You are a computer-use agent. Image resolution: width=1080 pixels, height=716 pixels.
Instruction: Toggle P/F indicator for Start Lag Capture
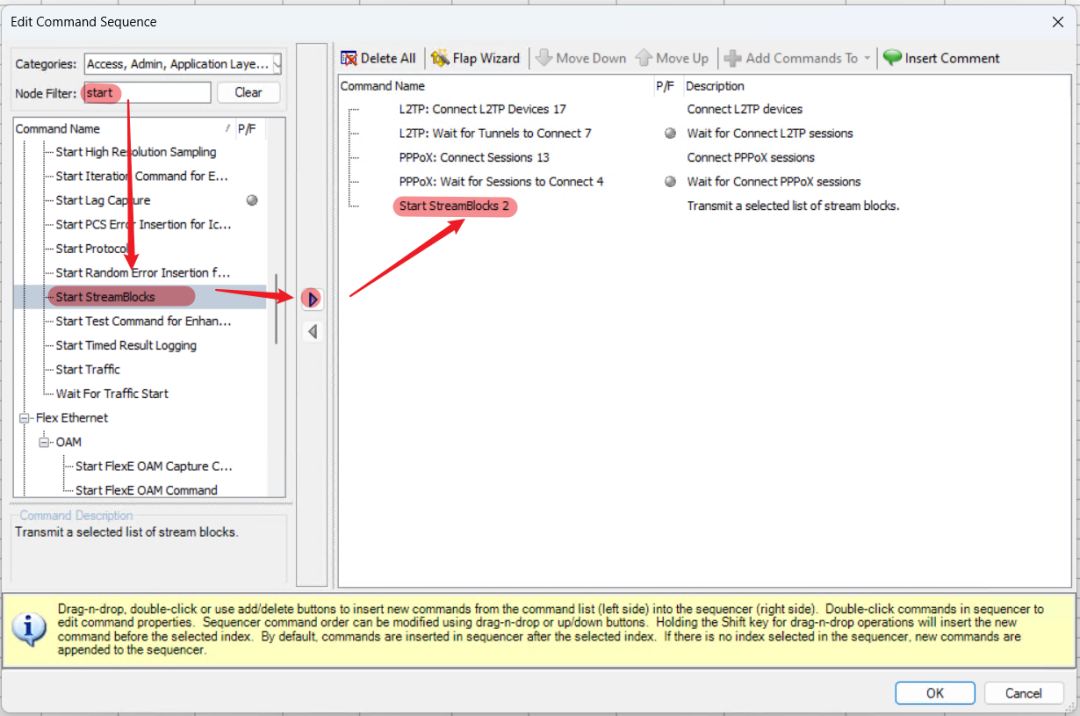coord(252,200)
